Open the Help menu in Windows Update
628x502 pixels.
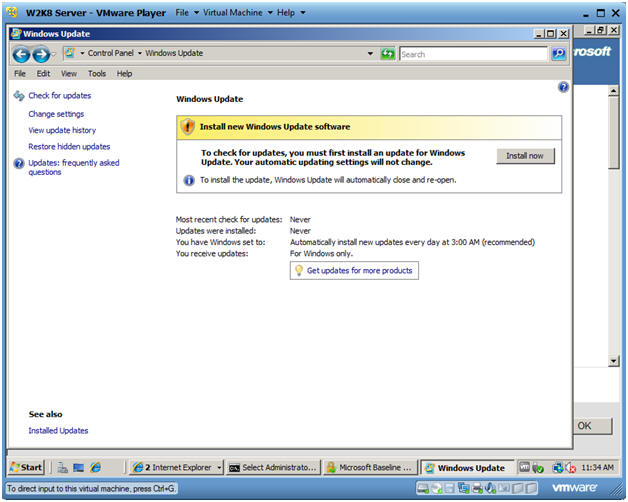[x=124, y=74]
